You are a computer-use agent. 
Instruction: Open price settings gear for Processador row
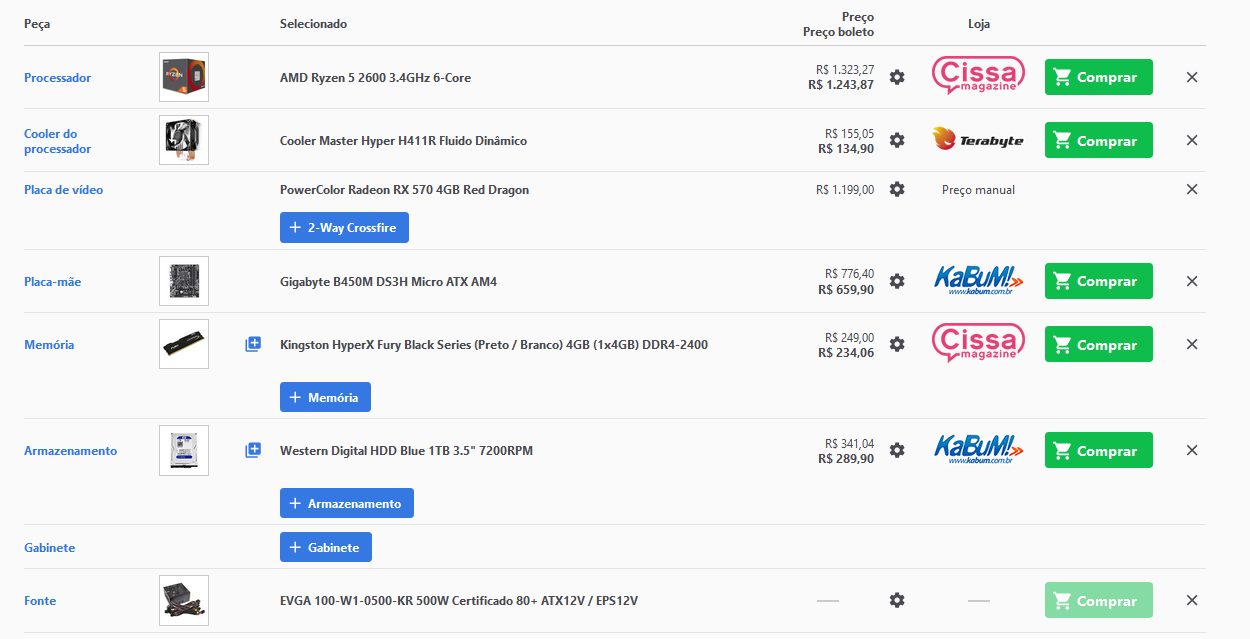[x=897, y=77]
